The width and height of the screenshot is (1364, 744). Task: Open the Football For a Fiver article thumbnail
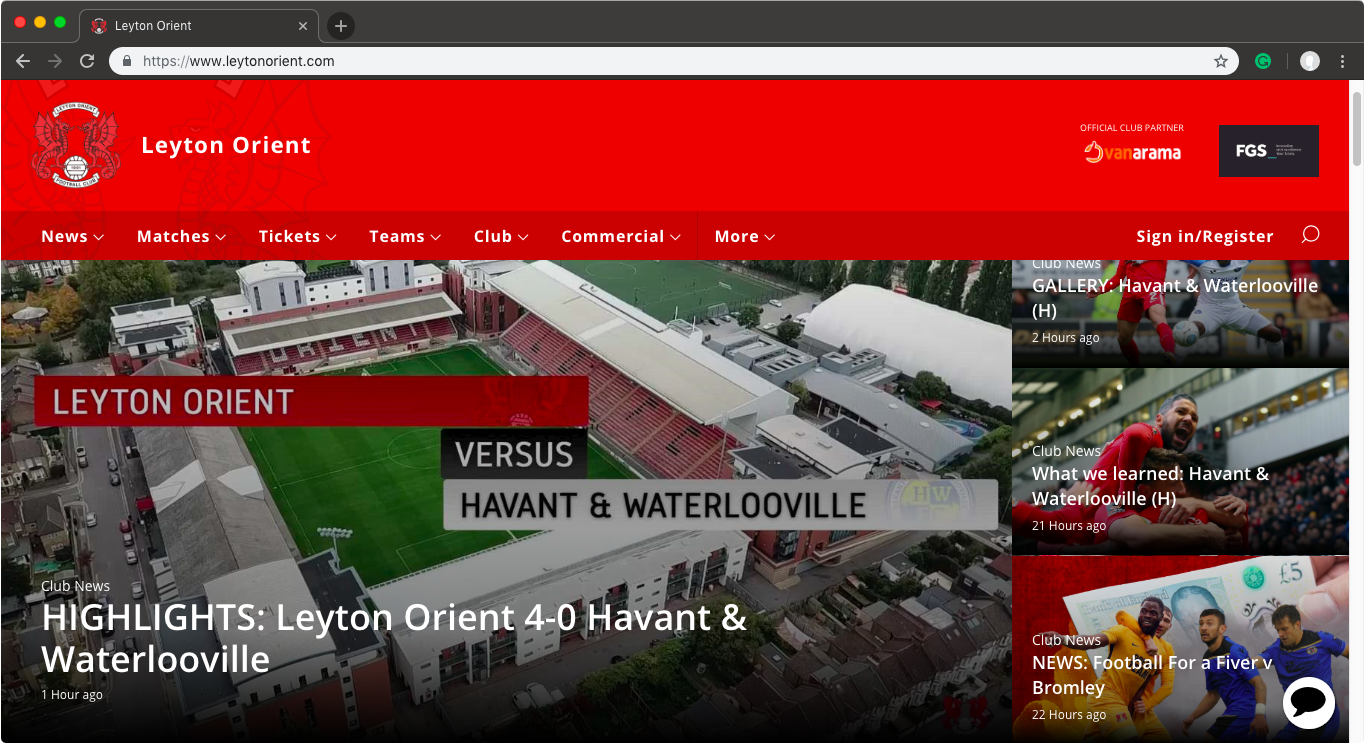(1180, 648)
